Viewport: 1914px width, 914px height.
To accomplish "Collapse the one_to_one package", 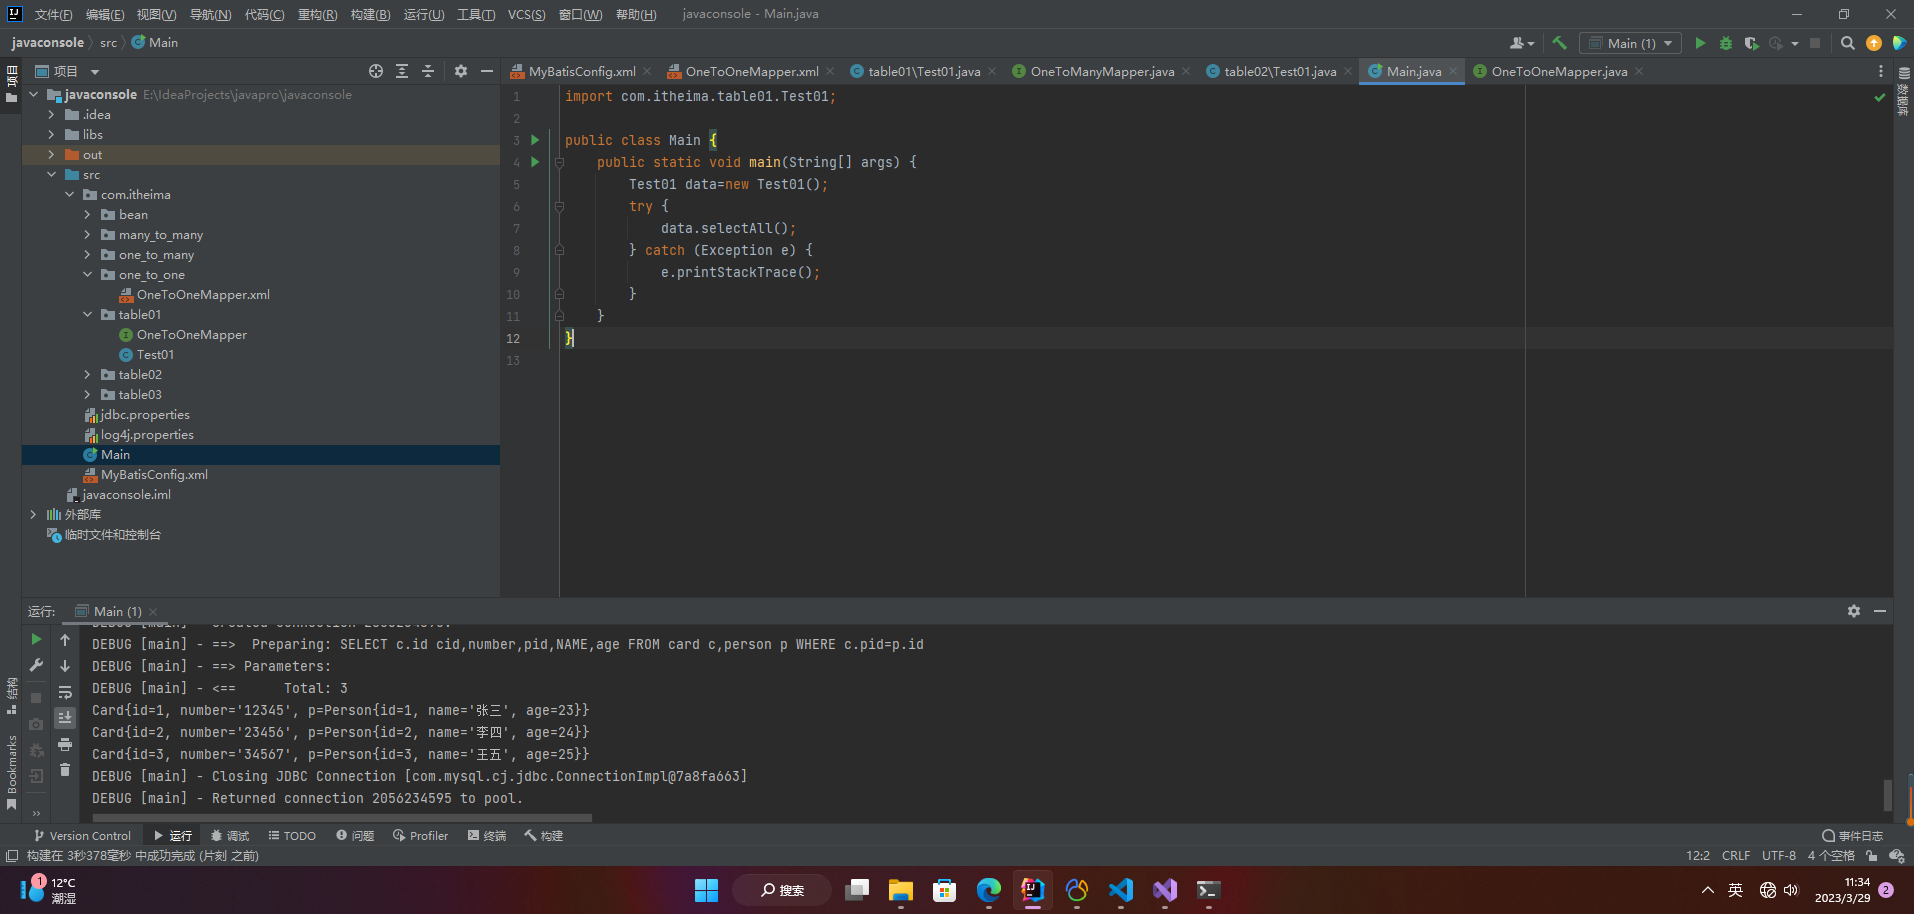I will [87, 275].
